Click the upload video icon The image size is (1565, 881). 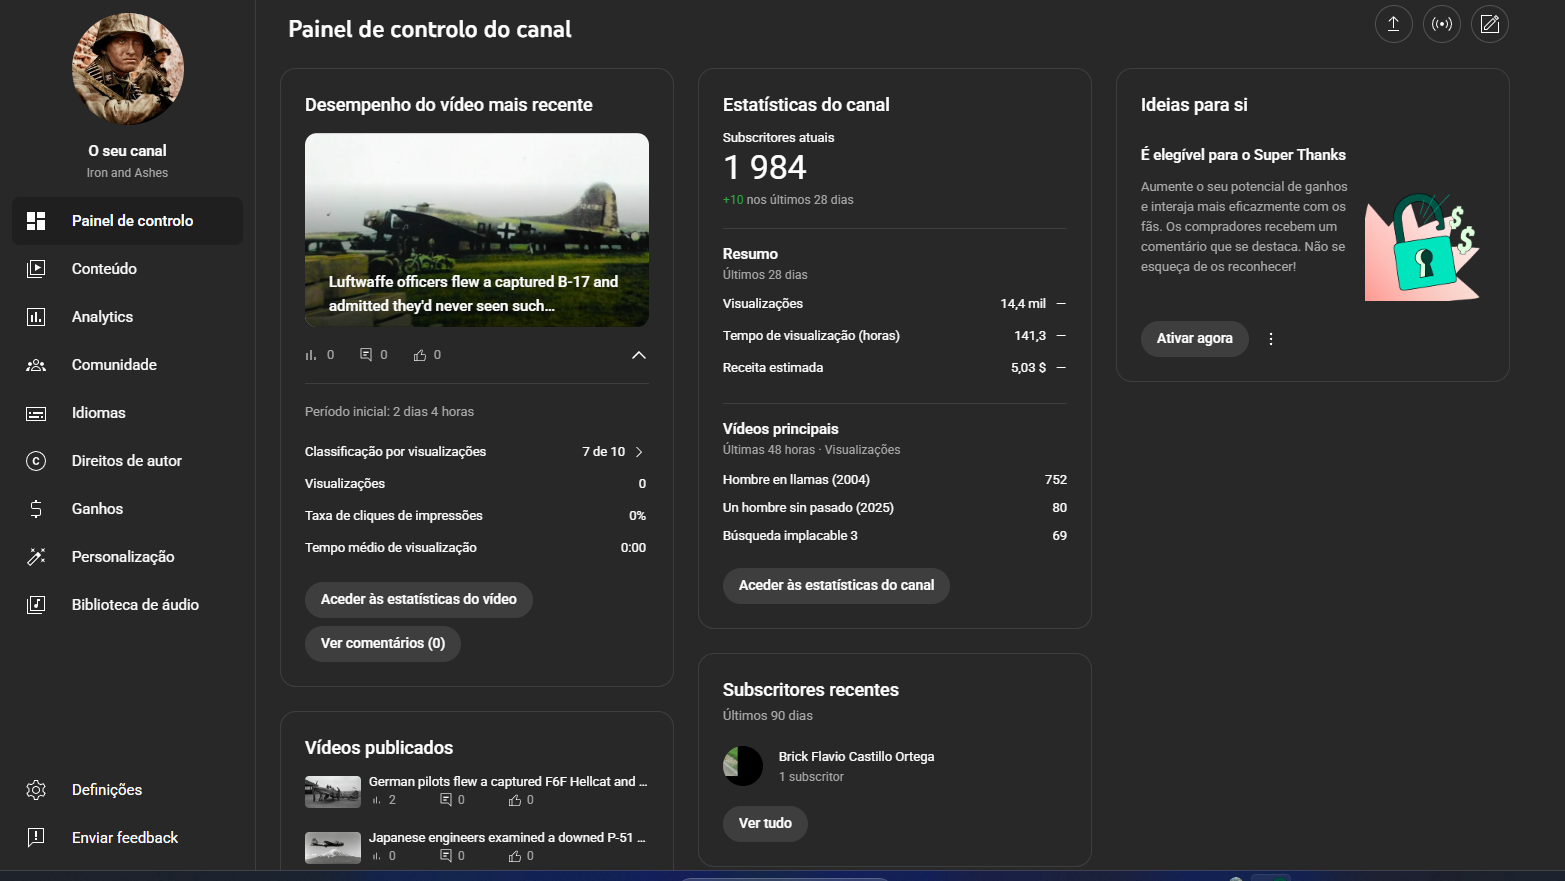tap(1393, 24)
